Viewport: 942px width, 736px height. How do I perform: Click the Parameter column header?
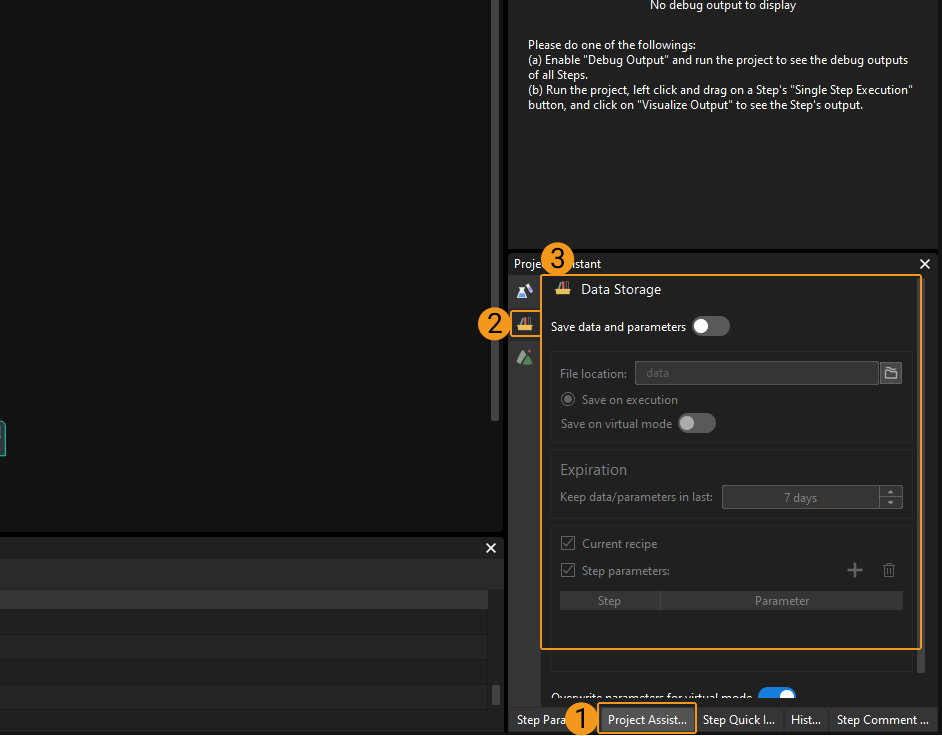click(x=782, y=601)
